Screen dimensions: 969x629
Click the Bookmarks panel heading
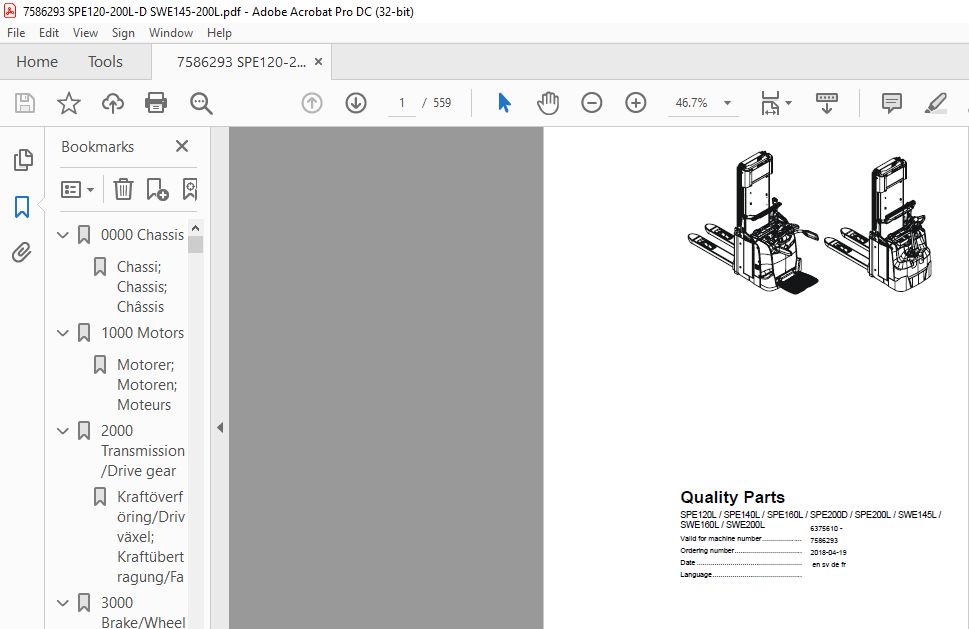(98, 147)
